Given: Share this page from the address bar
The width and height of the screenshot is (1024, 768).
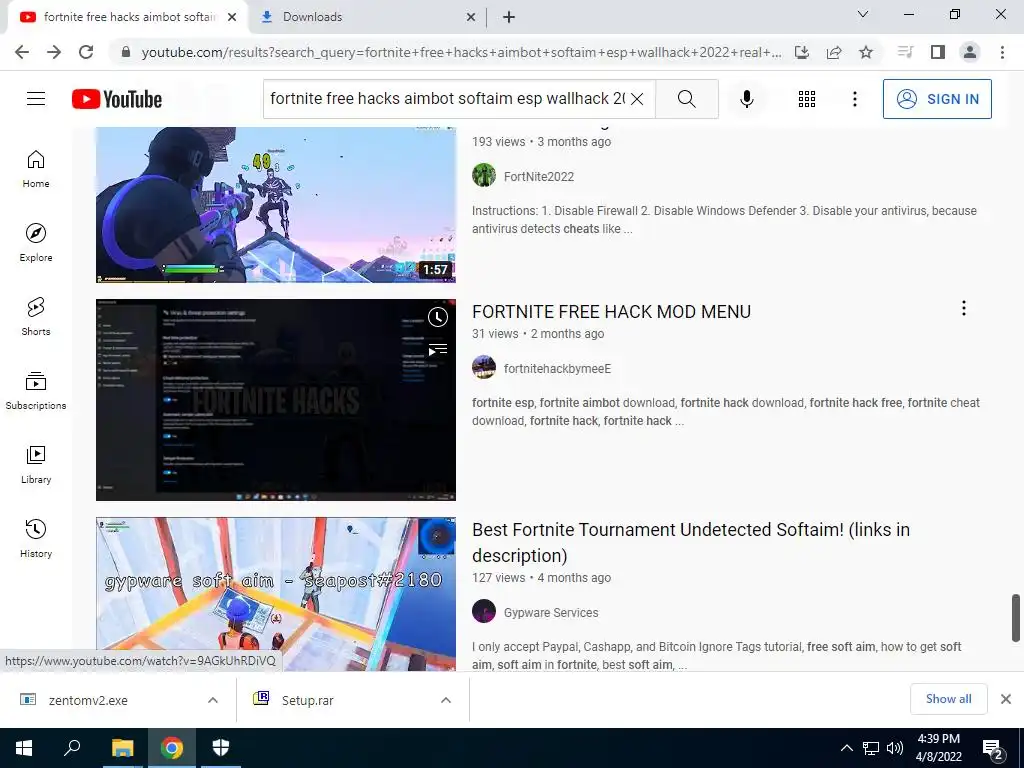Looking at the screenshot, I should coord(834,52).
